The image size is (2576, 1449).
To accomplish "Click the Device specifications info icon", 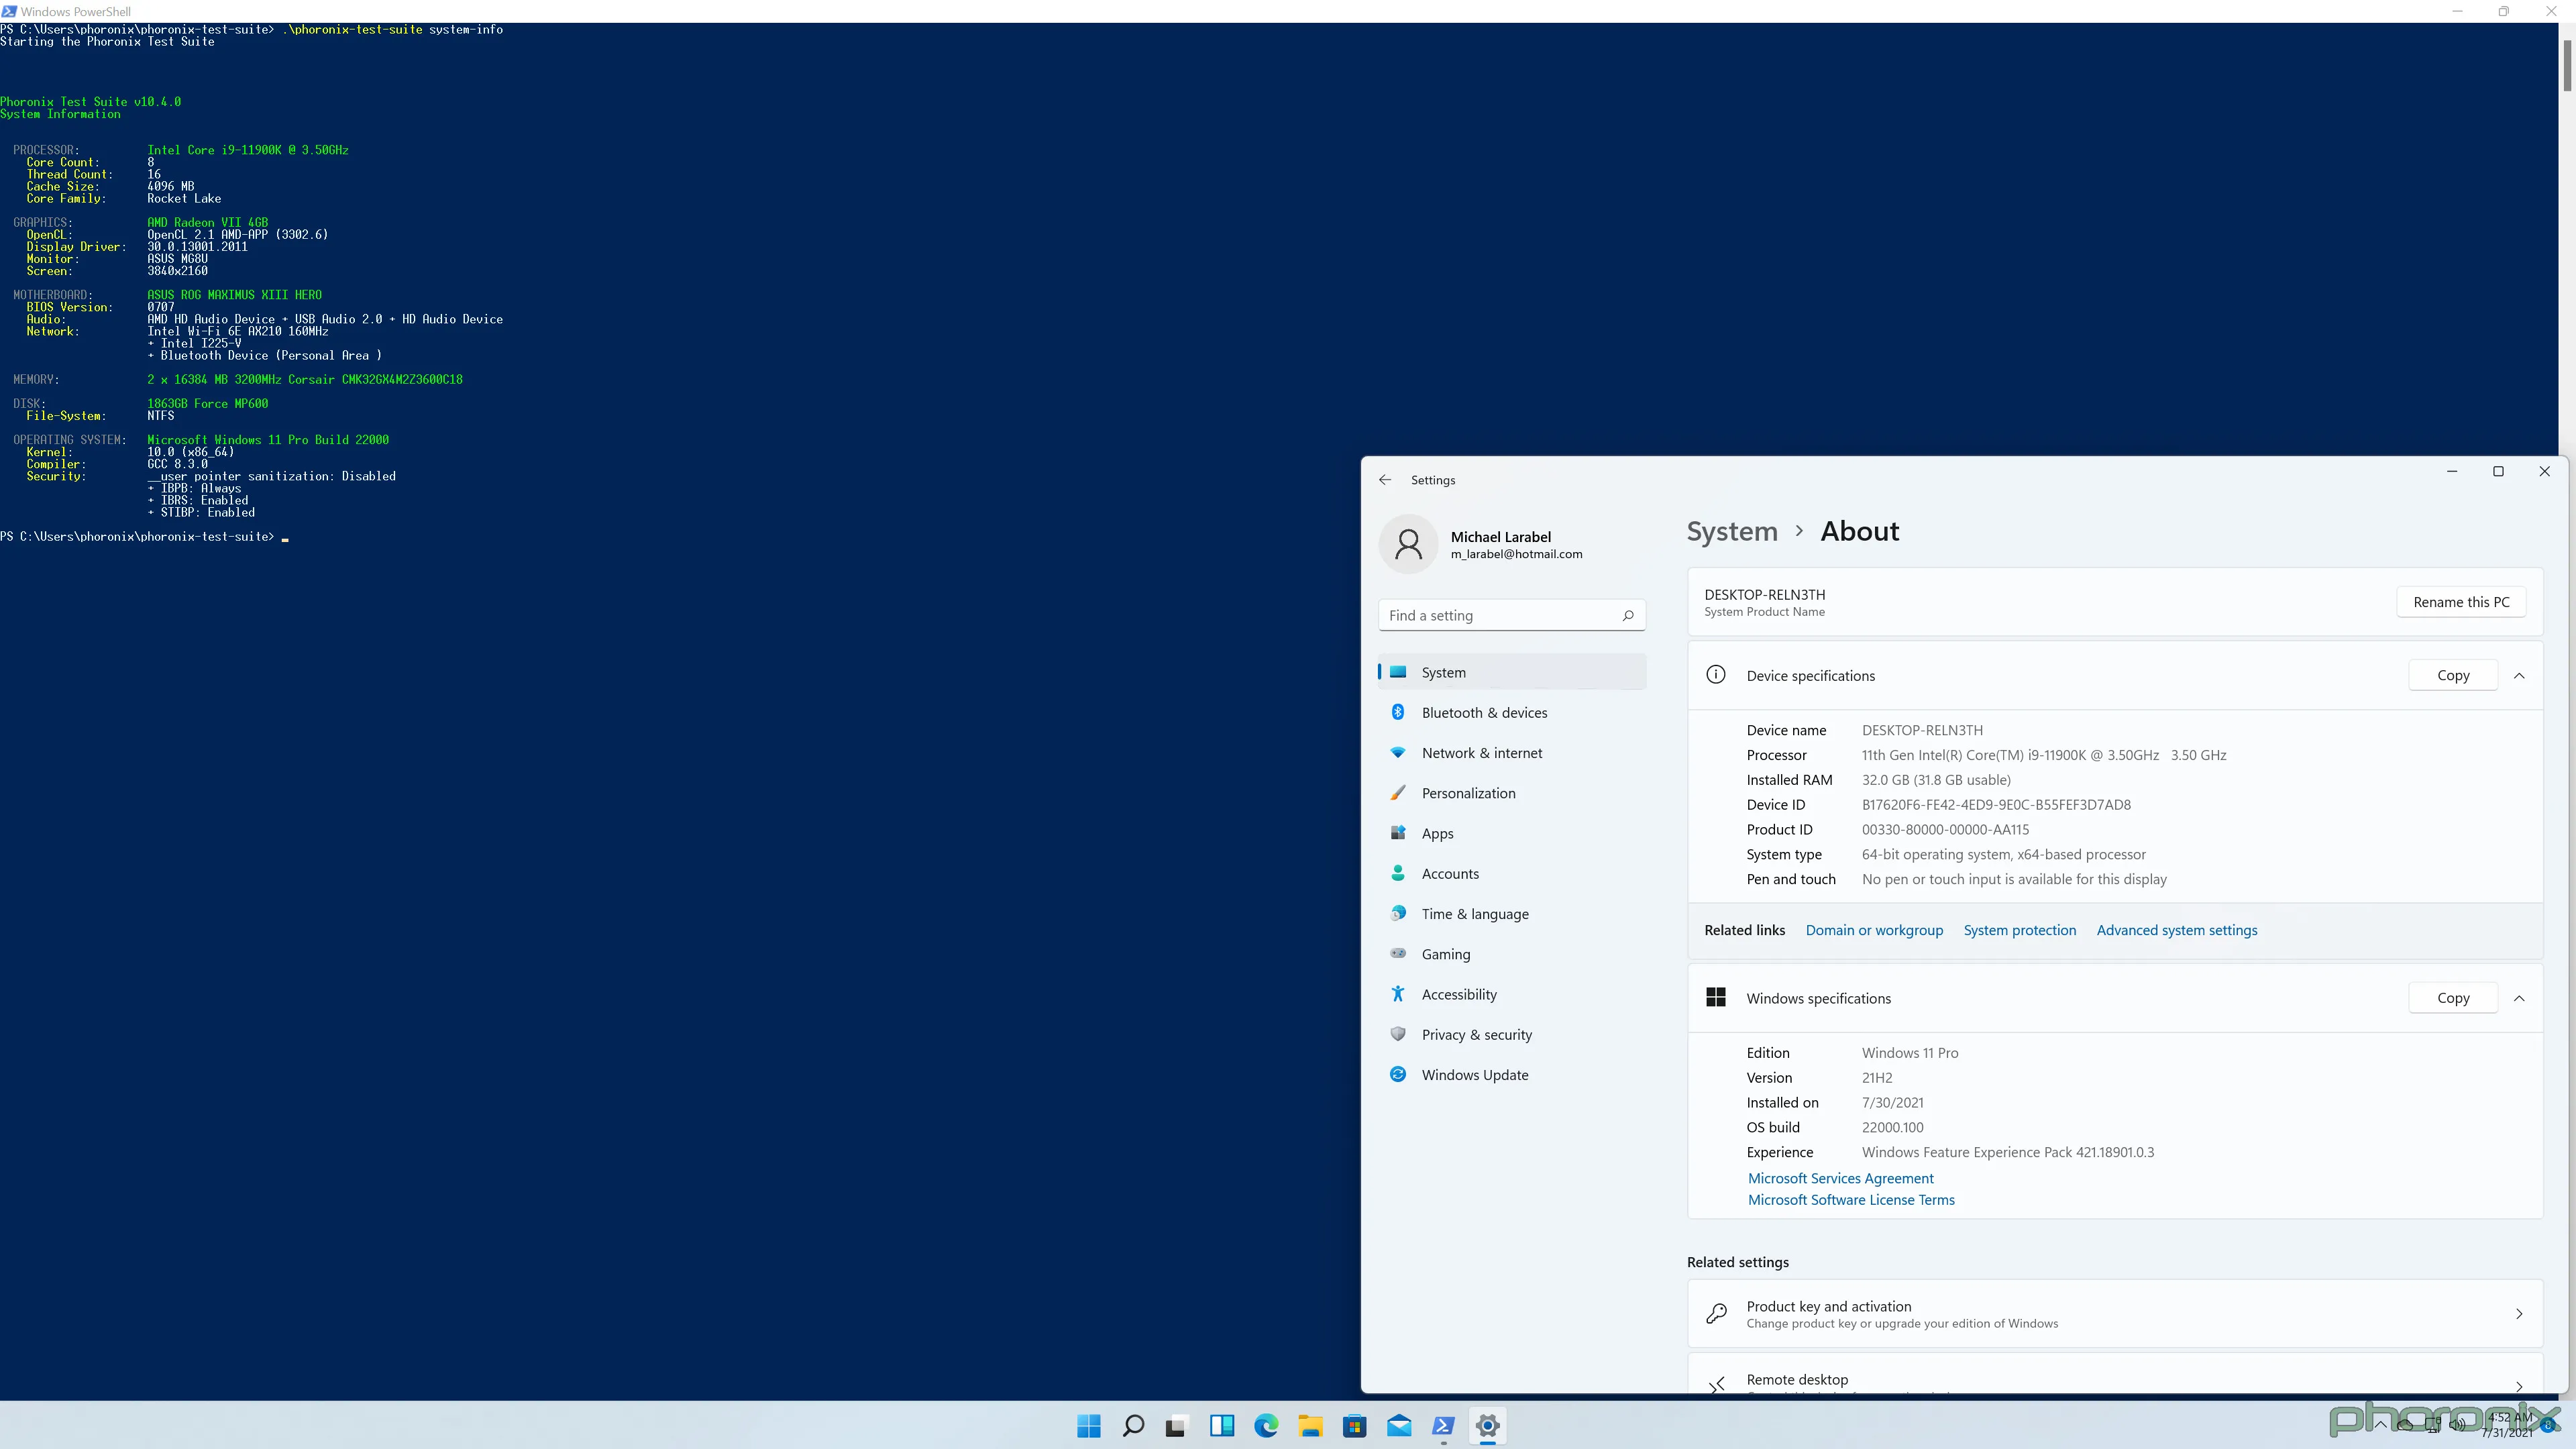I will [x=1716, y=674].
